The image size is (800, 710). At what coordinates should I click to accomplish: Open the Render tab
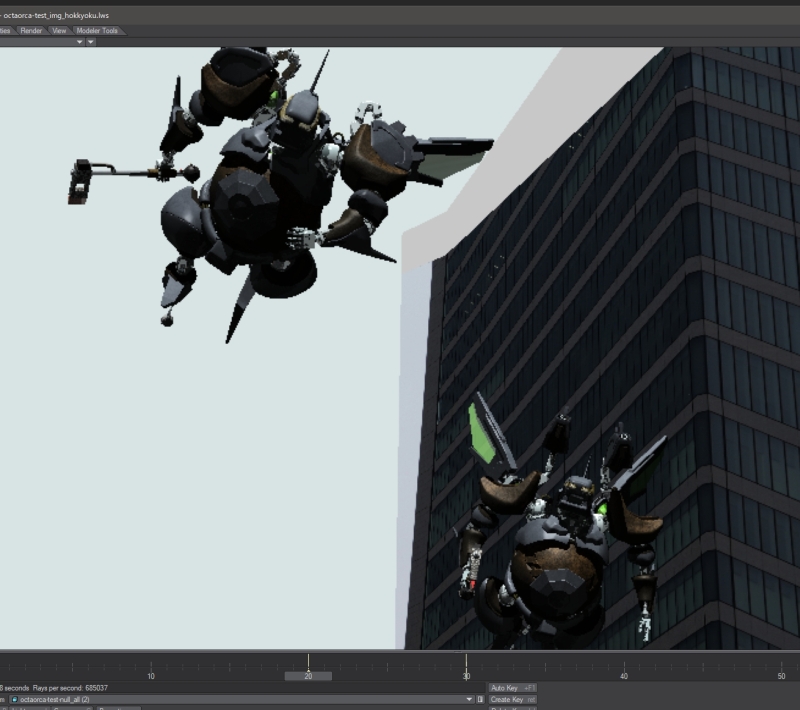point(33,31)
